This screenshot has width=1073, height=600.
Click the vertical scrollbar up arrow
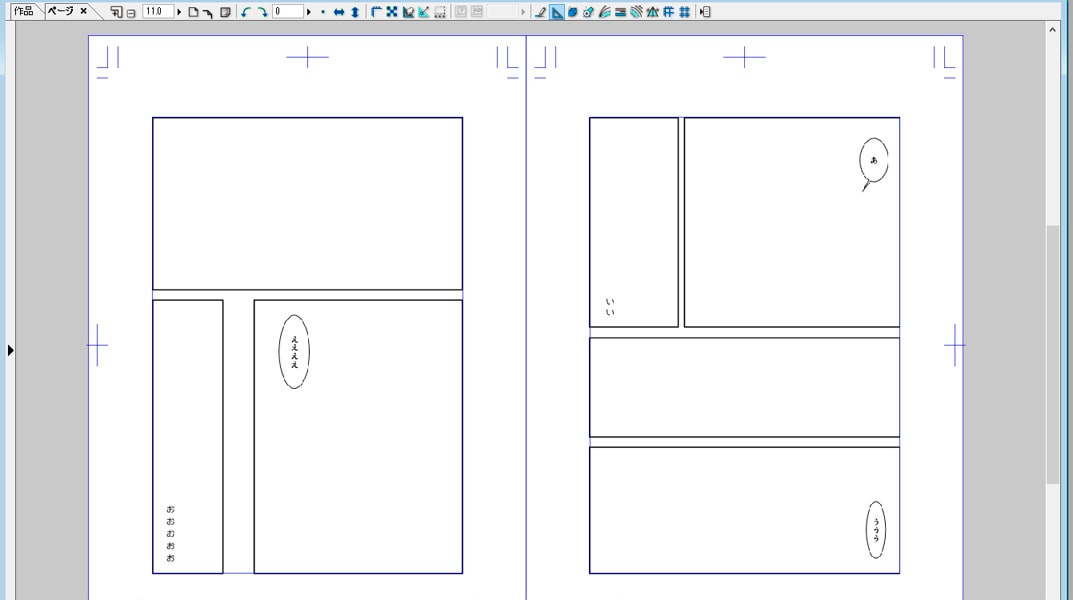click(x=1052, y=29)
